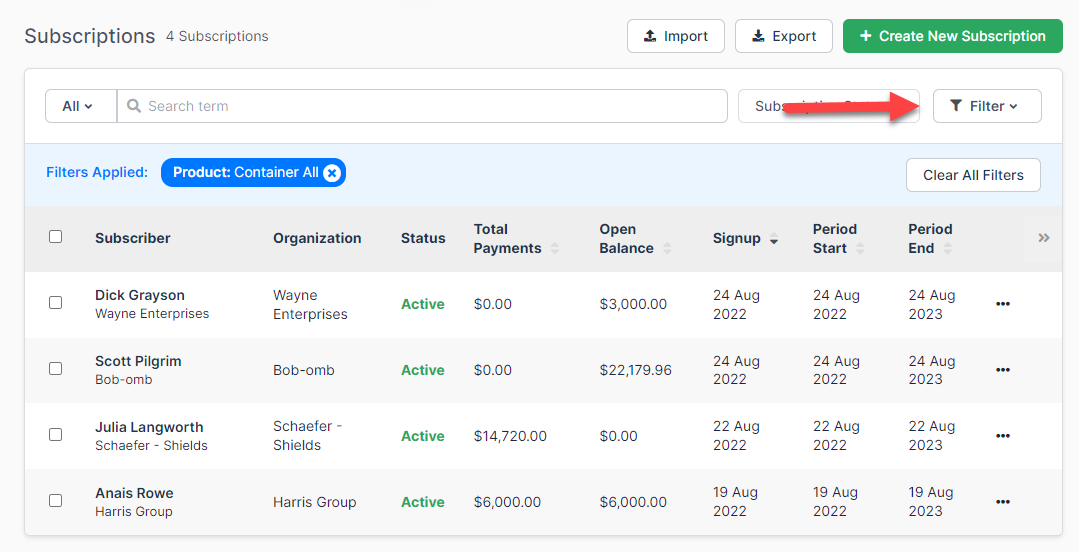Expand more columns with double-chevron icon
Viewport: 1079px width, 552px height.
click(1043, 238)
